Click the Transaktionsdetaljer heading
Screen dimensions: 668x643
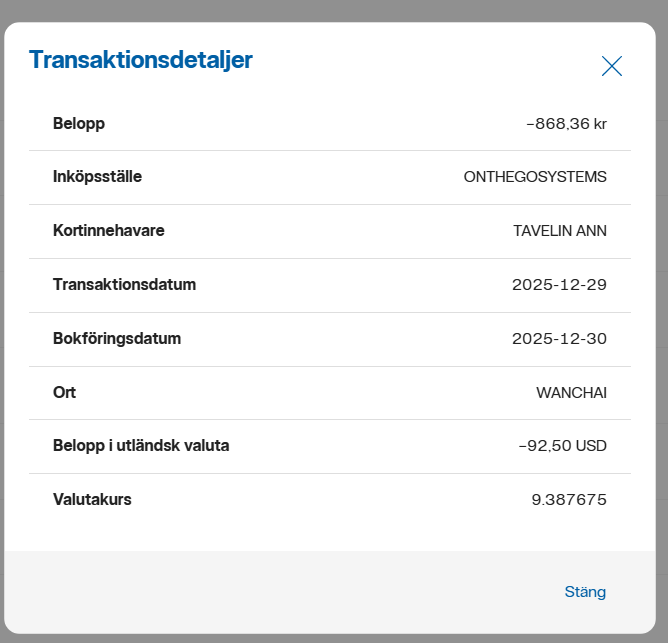click(x=141, y=60)
